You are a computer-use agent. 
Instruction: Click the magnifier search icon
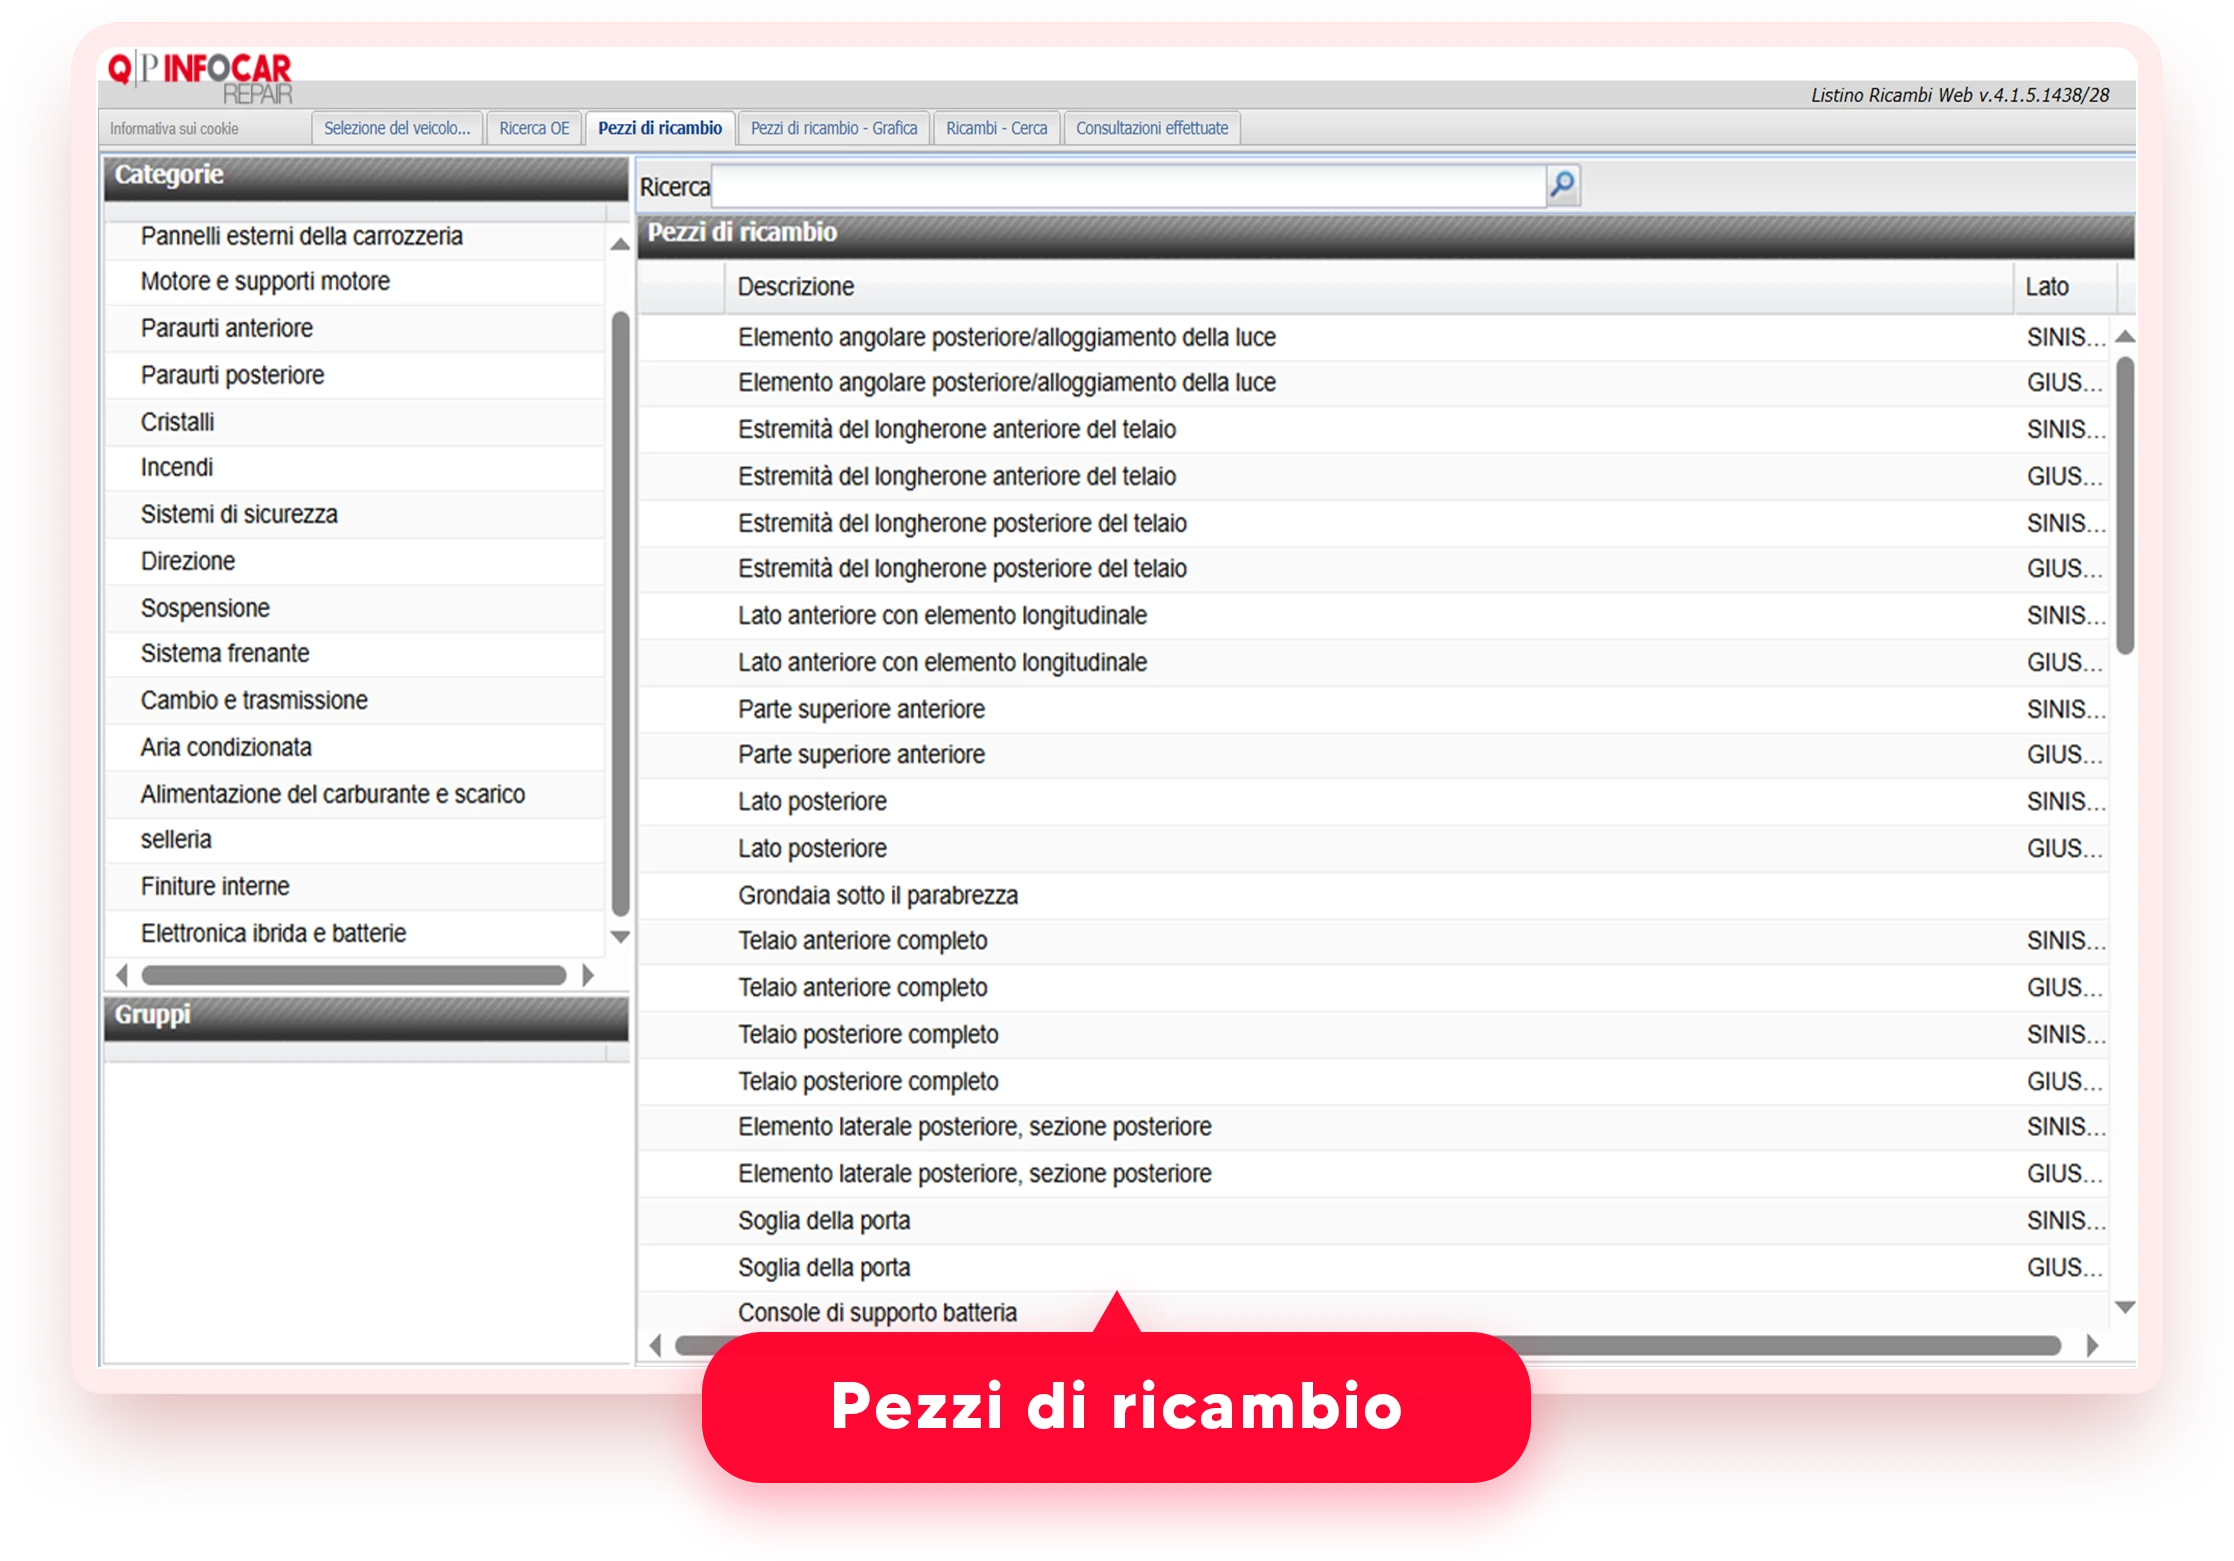tap(1562, 185)
